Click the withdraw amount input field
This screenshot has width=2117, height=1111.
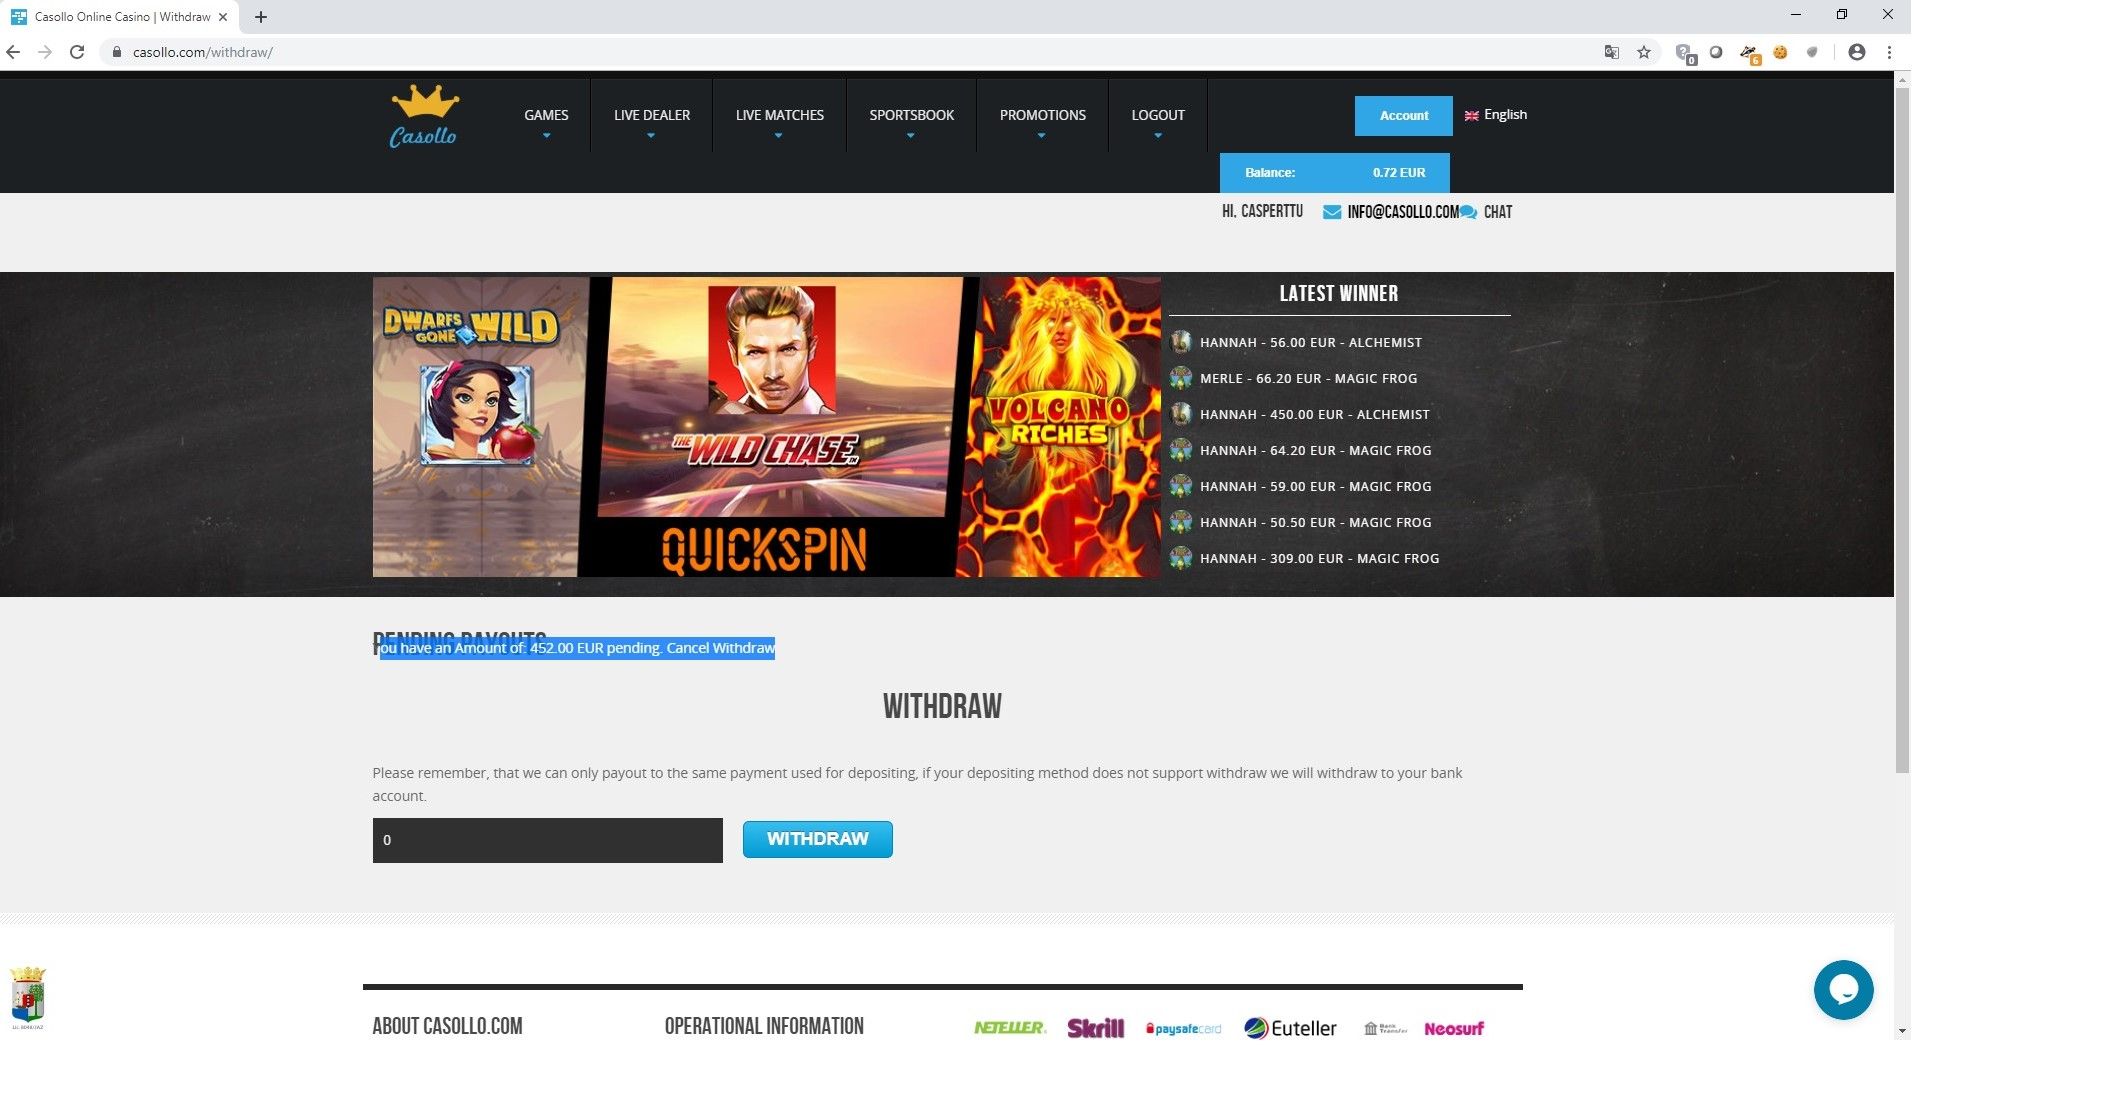coord(547,840)
